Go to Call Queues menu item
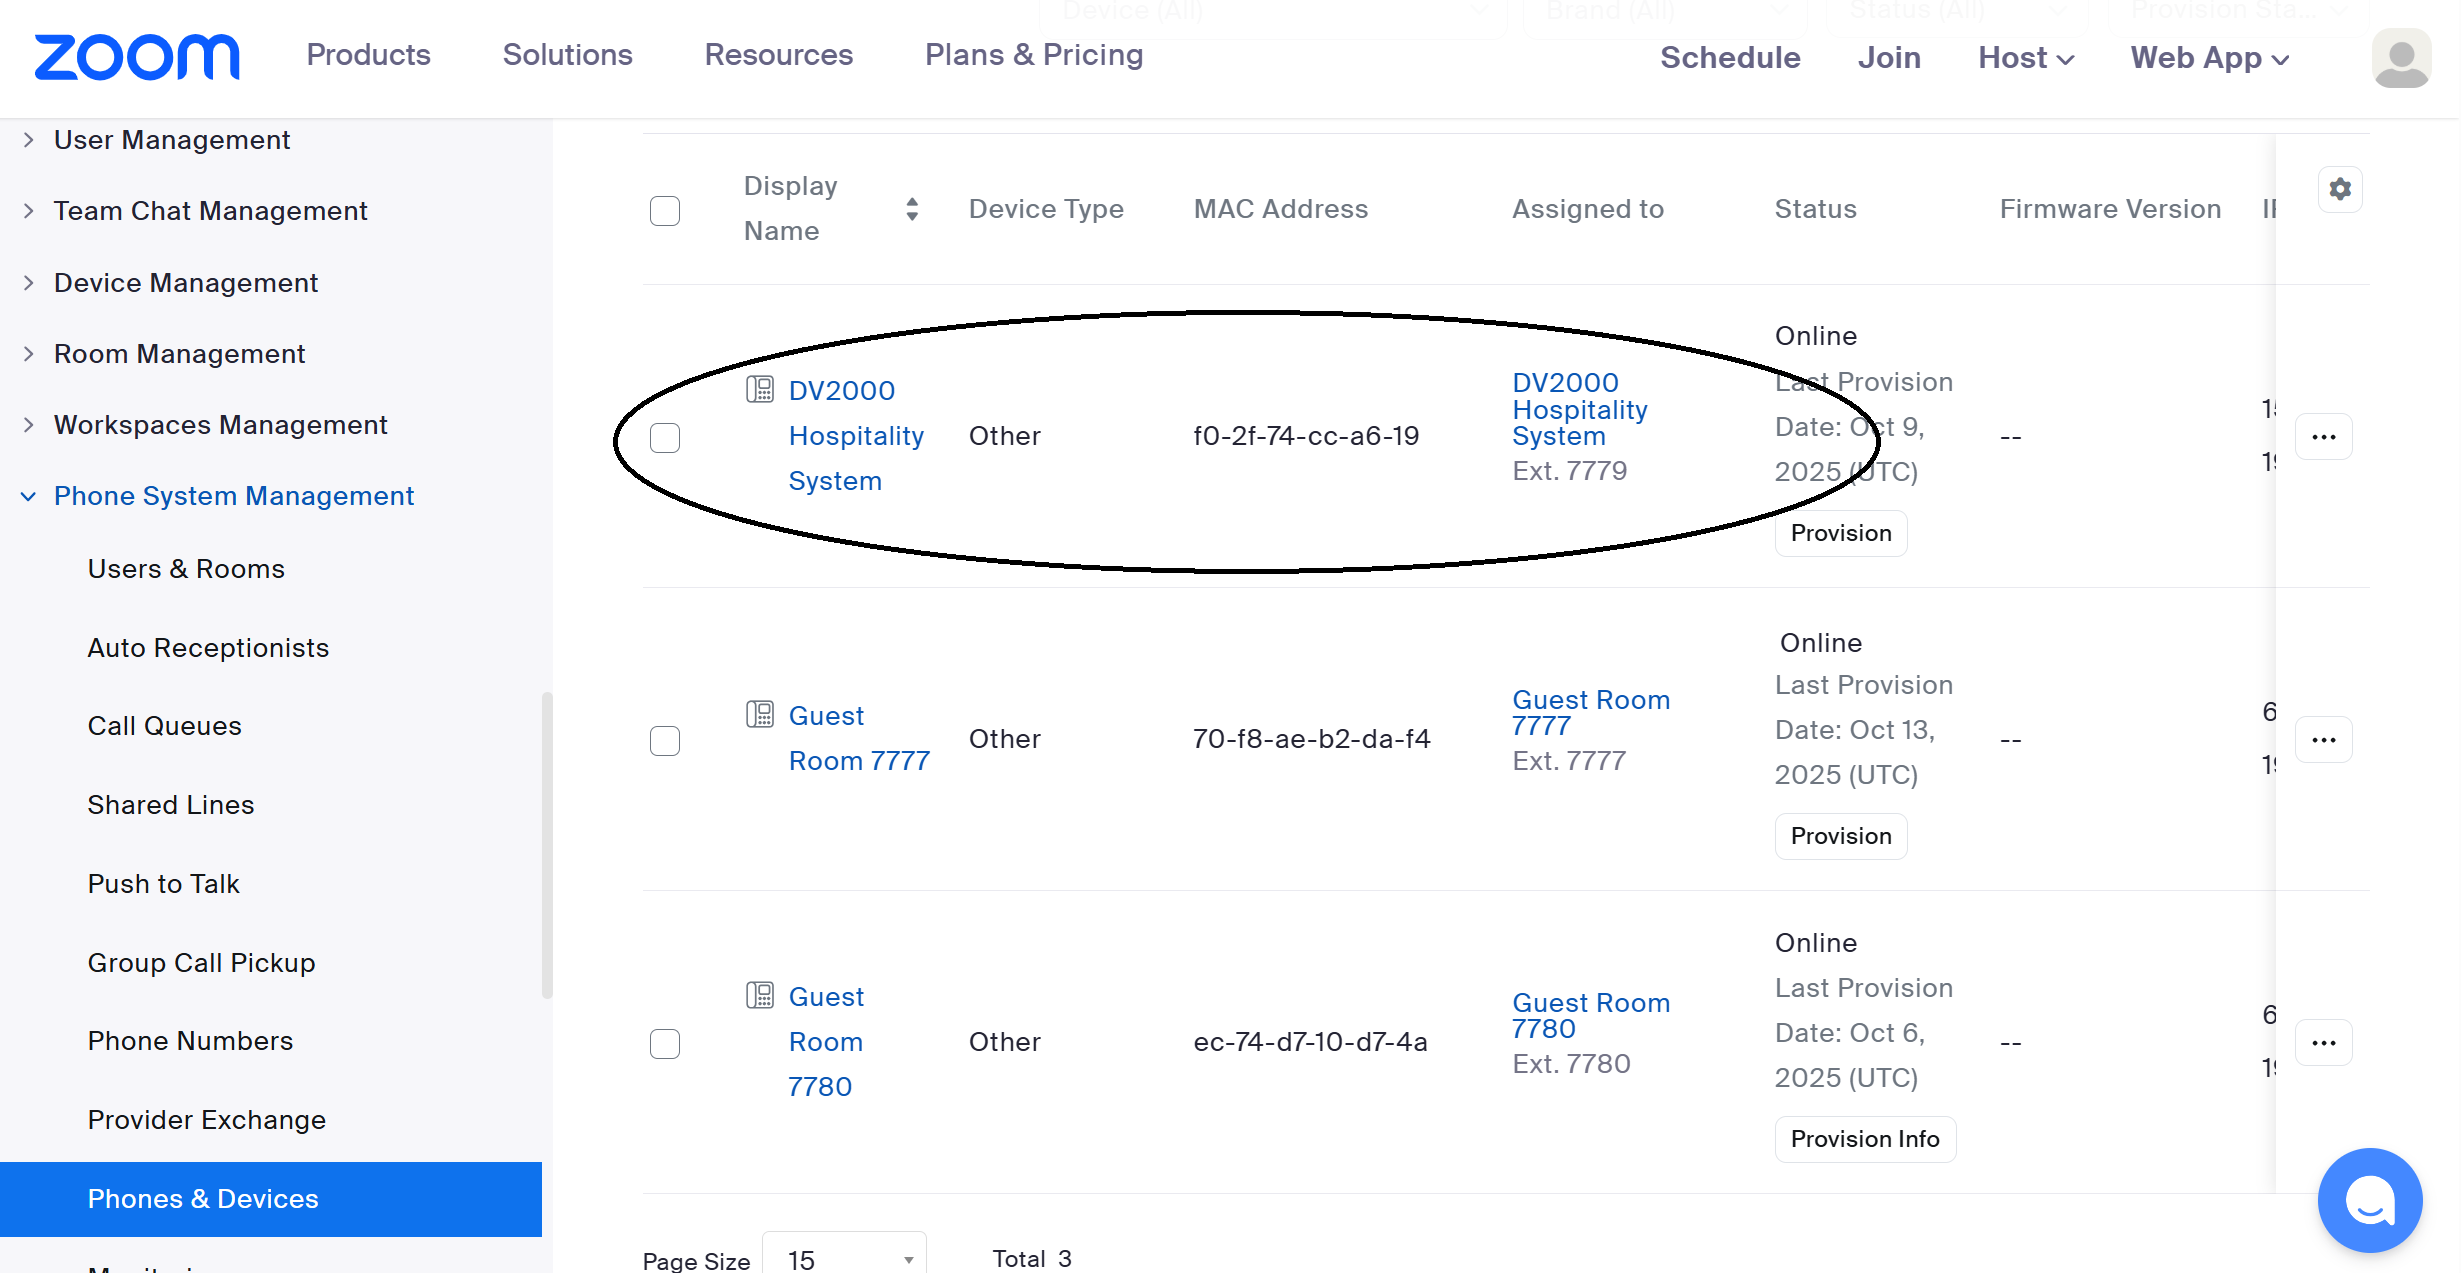 point(165,726)
